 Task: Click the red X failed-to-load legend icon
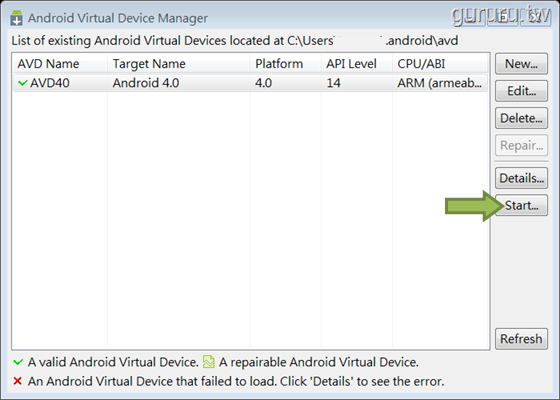pyautogui.click(x=18, y=381)
